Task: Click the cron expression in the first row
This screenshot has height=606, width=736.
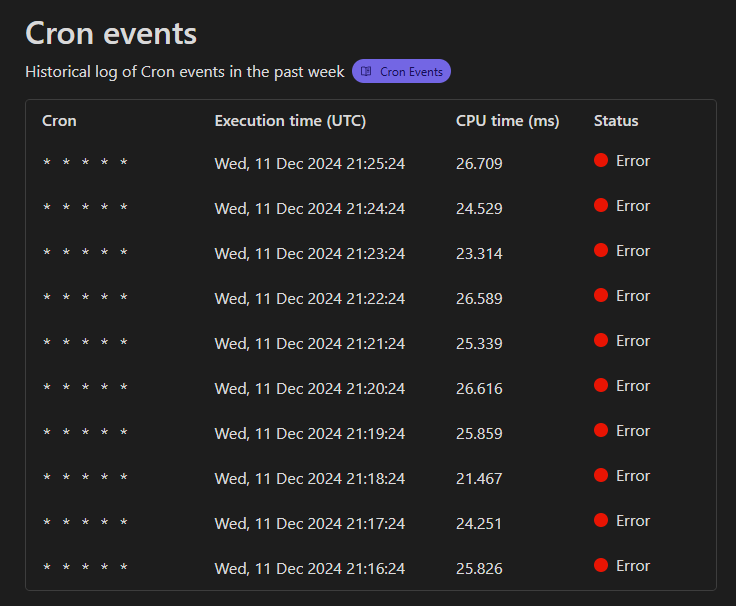Action: pyautogui.click(x=85, y=163)
